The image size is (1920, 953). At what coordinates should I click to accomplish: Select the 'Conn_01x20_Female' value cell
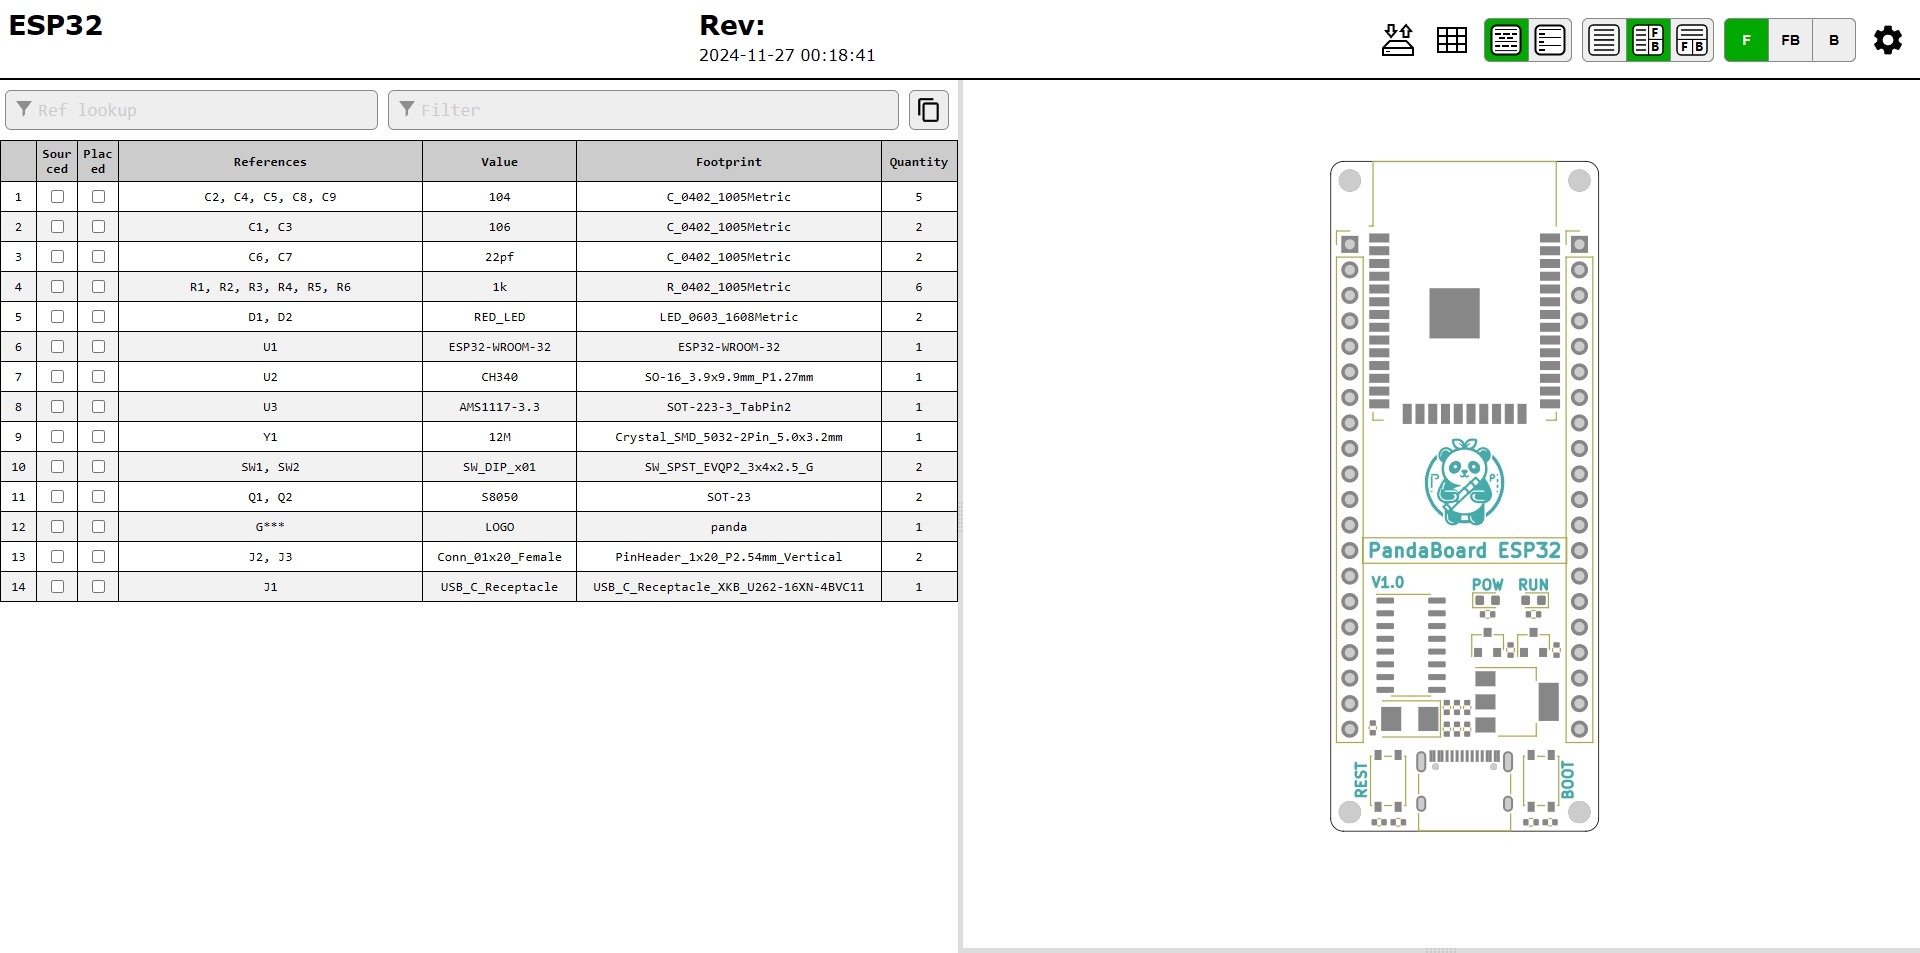coord(499,557)
